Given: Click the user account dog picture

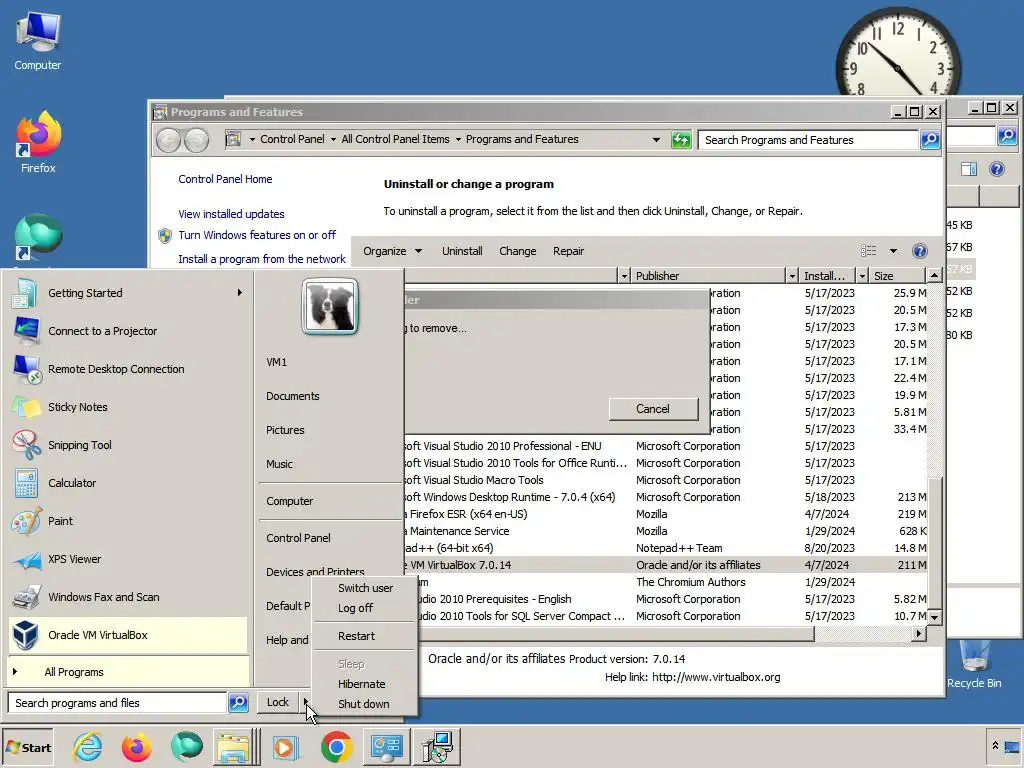Looking at the screenshot, I should 330,306.
